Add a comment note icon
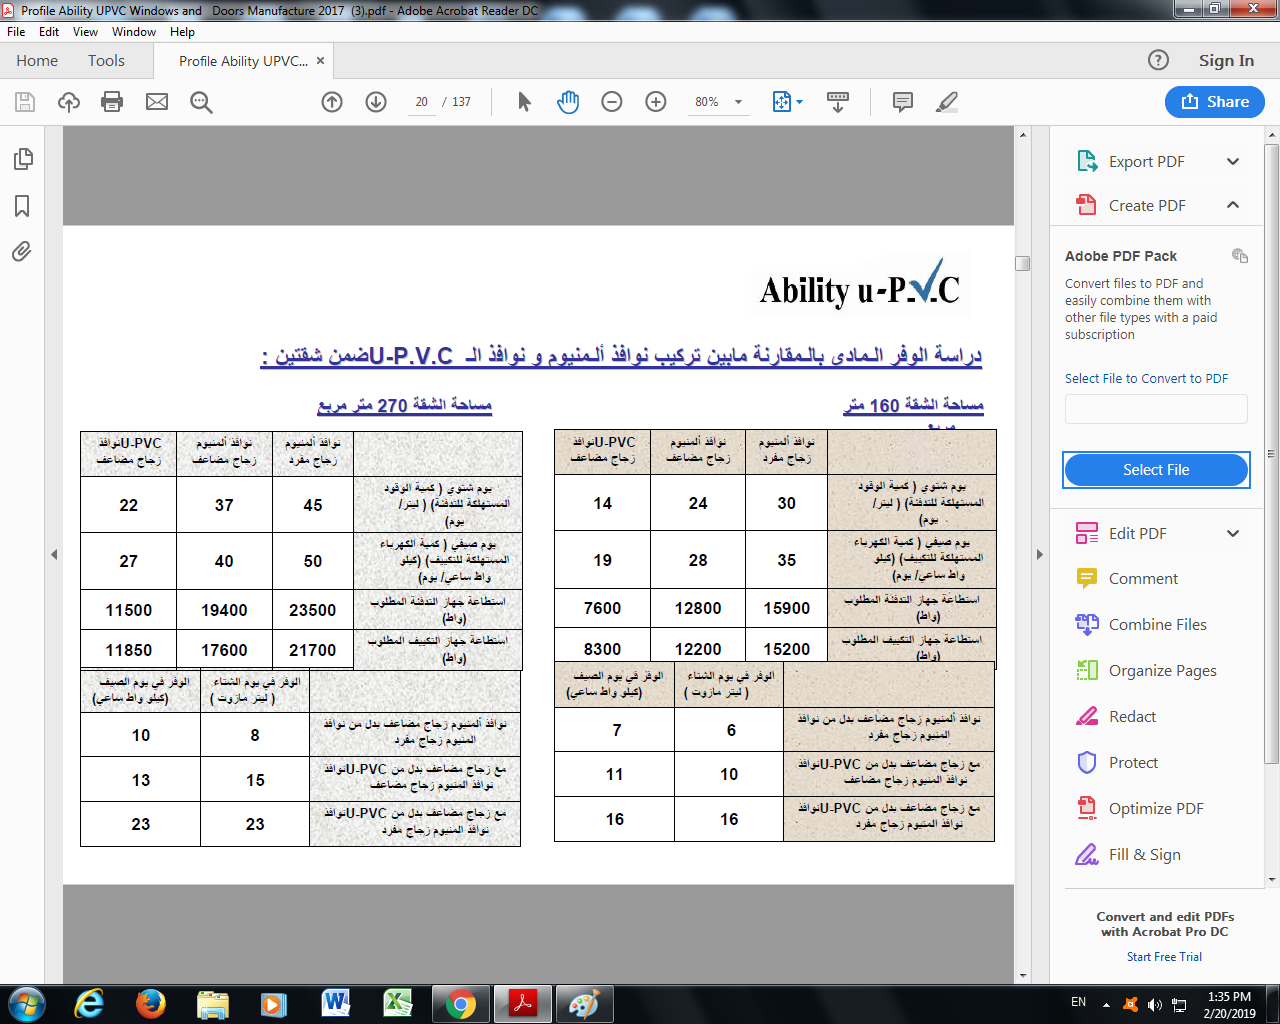The height and width of the screenshot is (1024, 1280). (902, 102)
